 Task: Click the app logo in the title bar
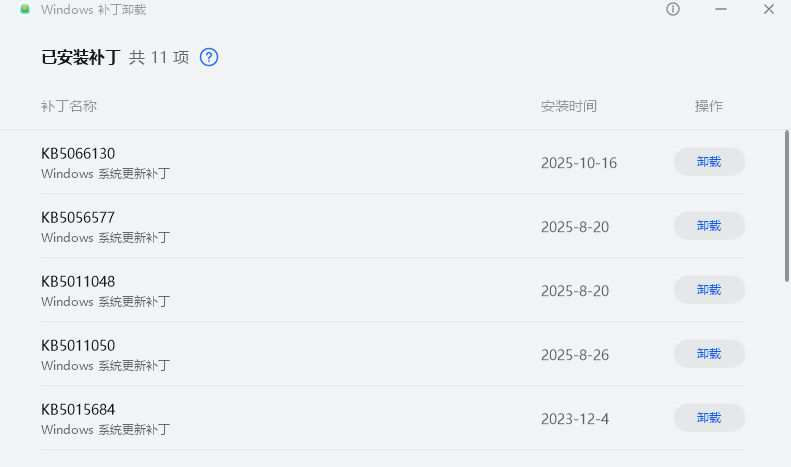pos(25,9)
